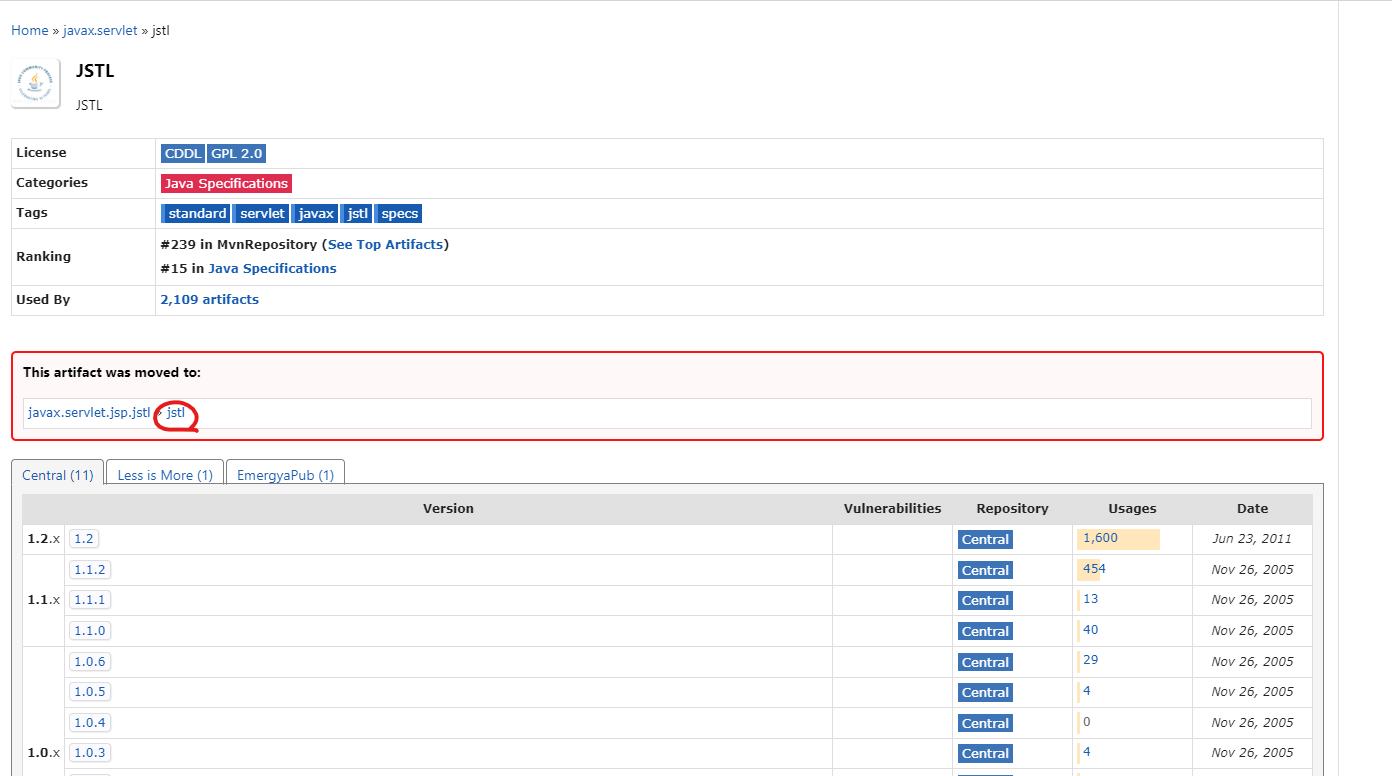Open the 1,600 usages link
Image resolution: width=1392 pixels, height=776 pixels.
tap(1100, 538)
